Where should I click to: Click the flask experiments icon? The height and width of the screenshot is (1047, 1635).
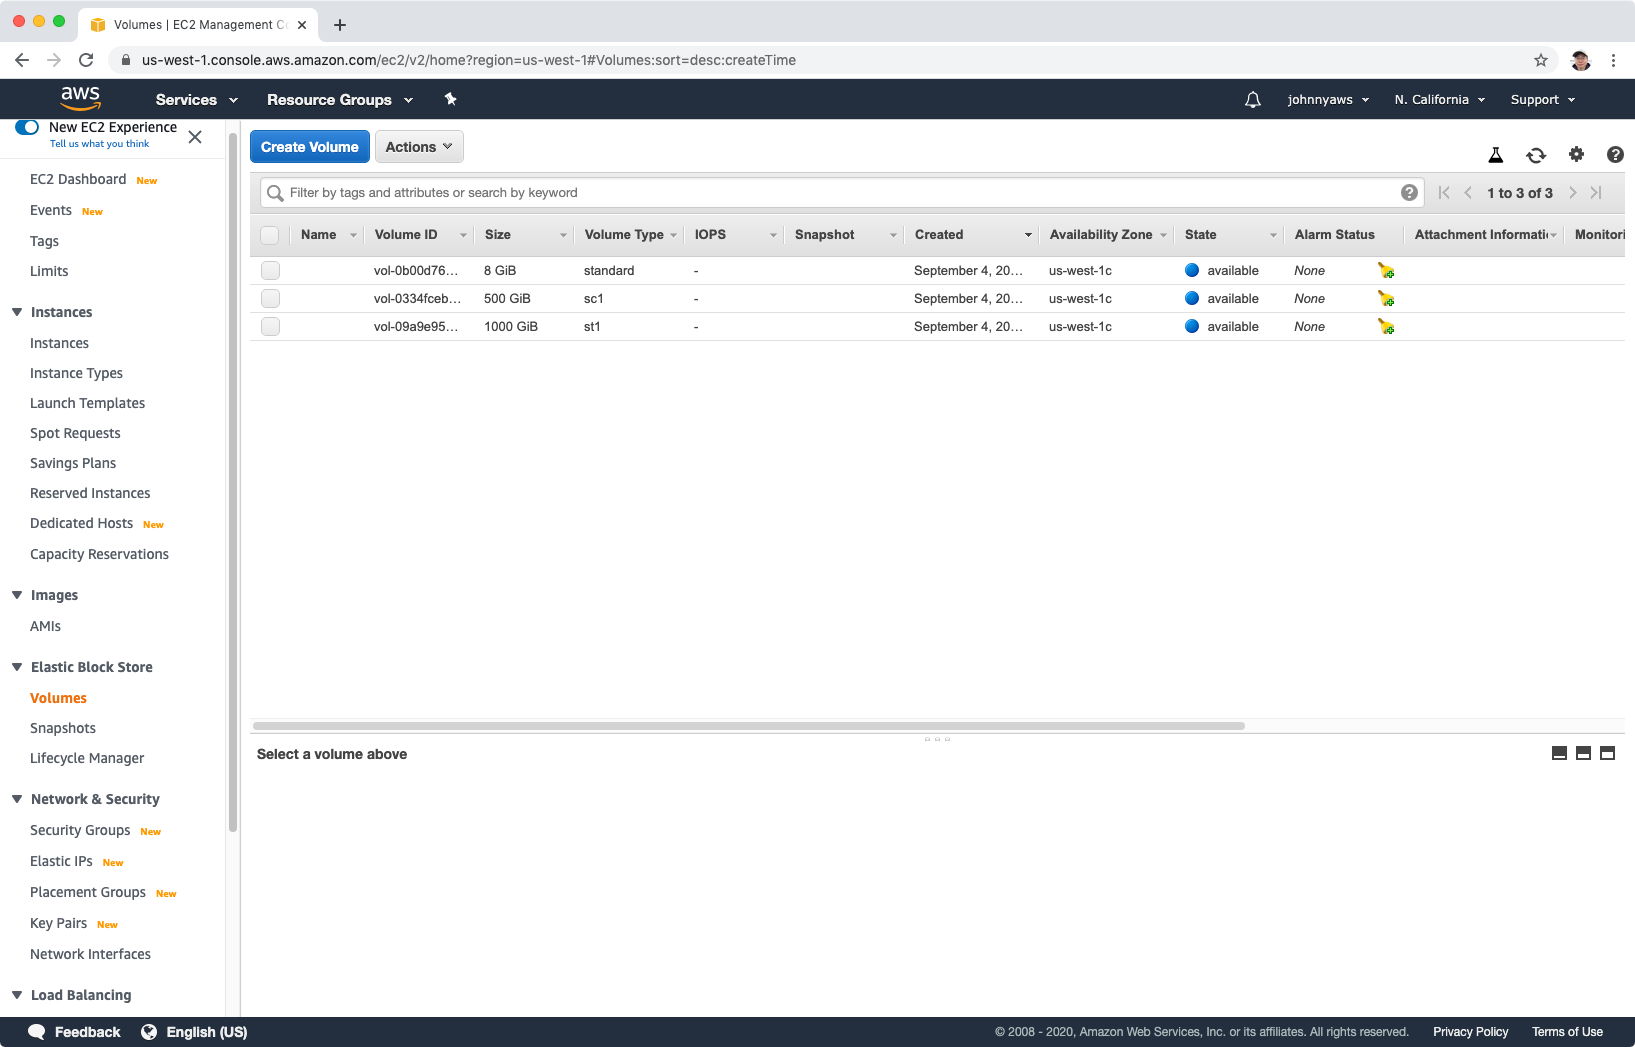pos(1496,155)
